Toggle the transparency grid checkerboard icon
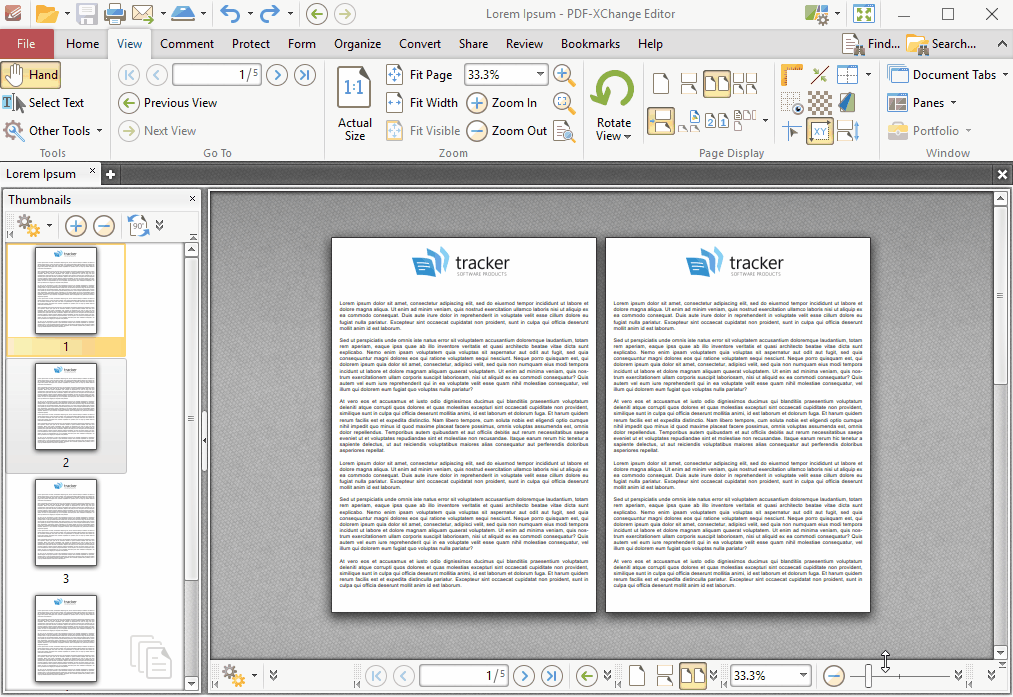Image resolution: width=1013 pixels, height=697 pixels. click(x=820, y=103)
